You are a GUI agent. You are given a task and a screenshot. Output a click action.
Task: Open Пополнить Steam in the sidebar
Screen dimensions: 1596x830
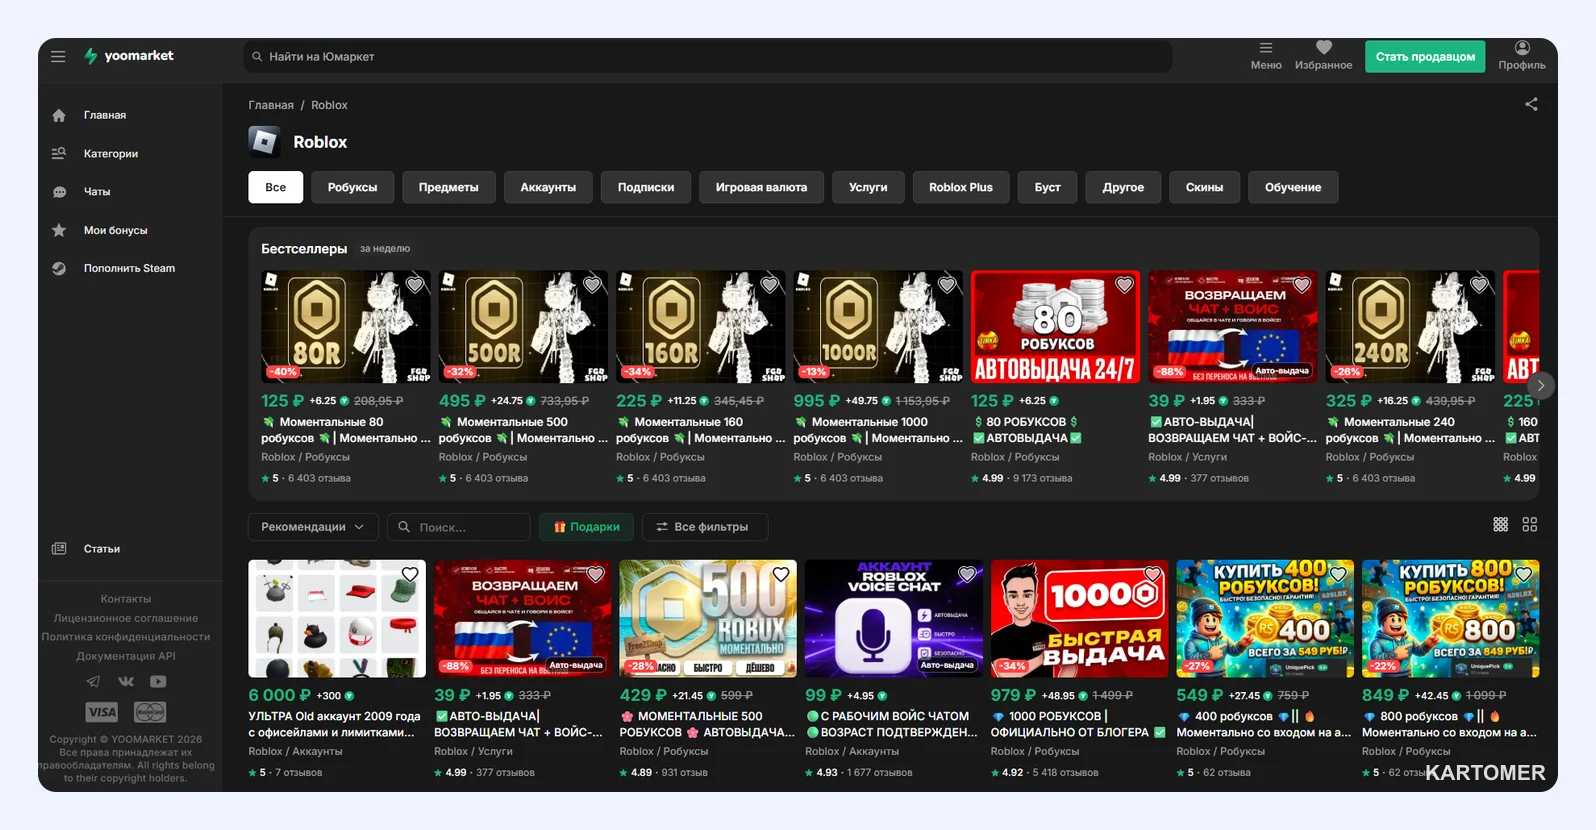point(130,268)
